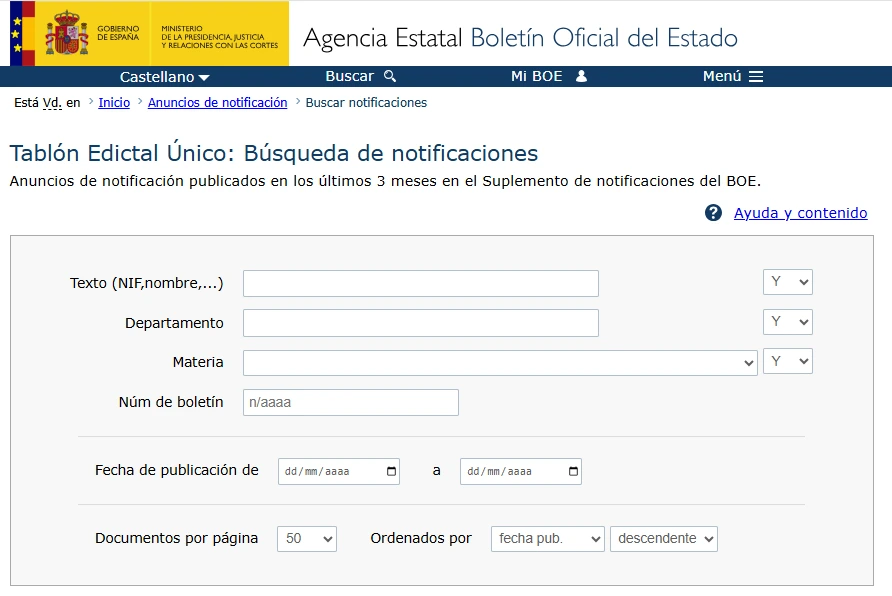Screen dimensions: 892x596
Task: Focus the end publication date field after 'a'
Action: [521, 471]
